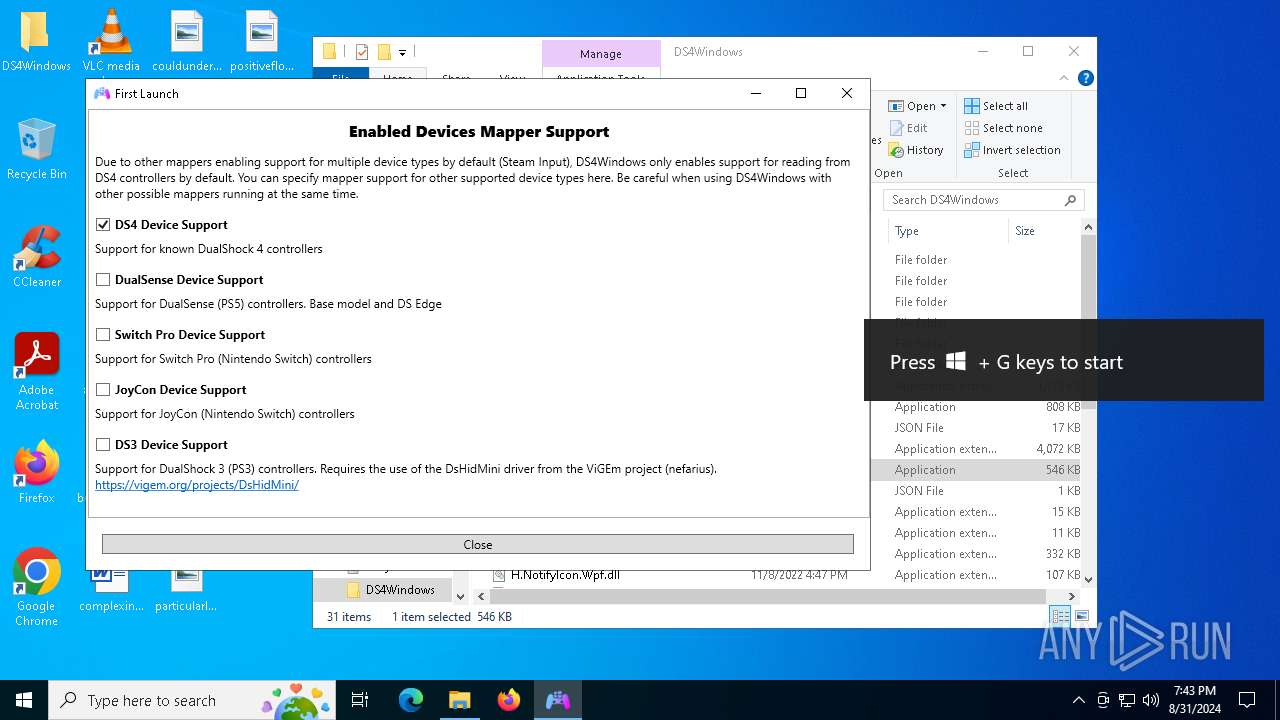This screenshot has height=720, width=1280.
Task: Click the Search DS4Windows field
Action: (x=984, y=200)
